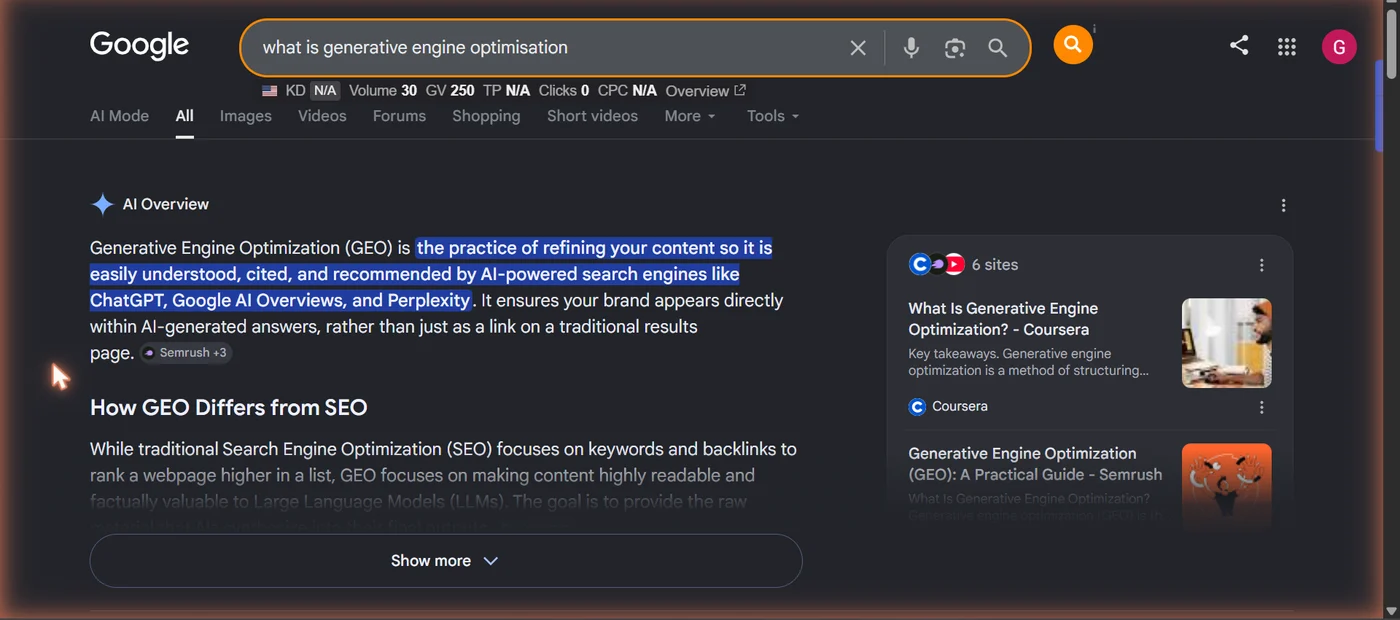Viewport: 1400px width, 620px height.
Task: Switch to AI Mode tab
Action: [x=119, y=116]
